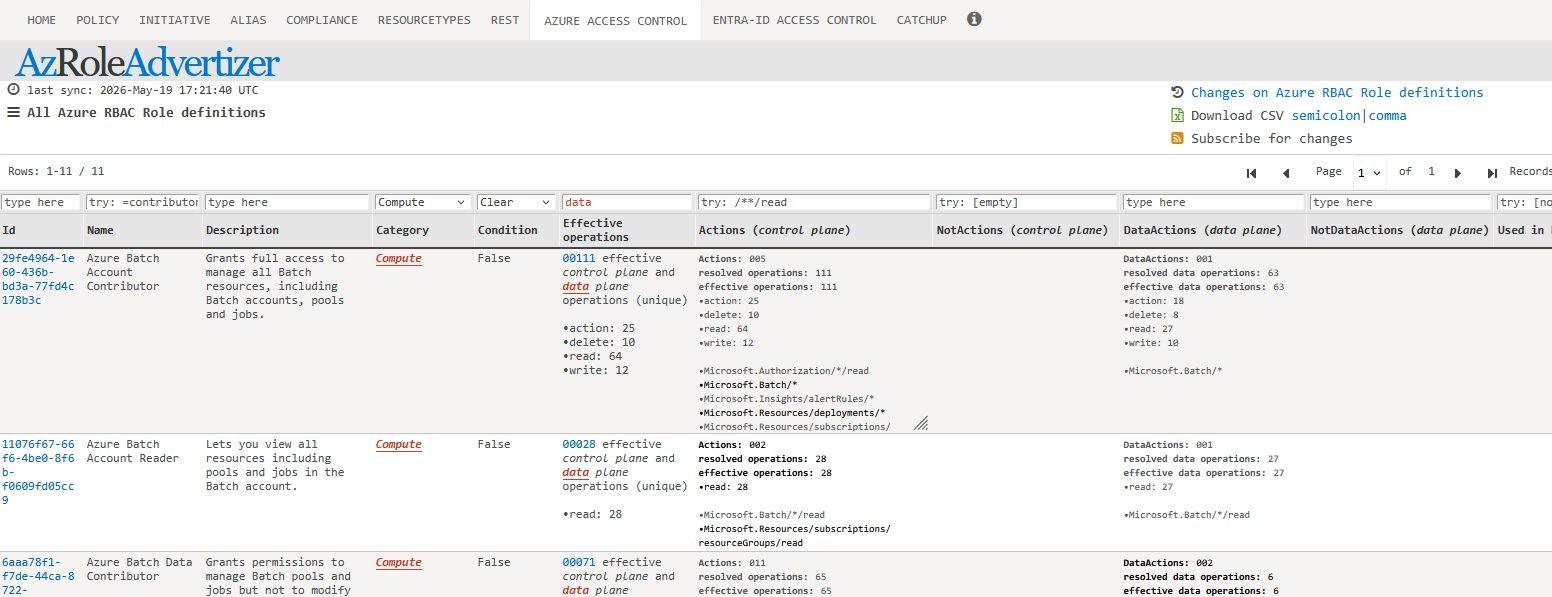Viewport: 1552px width, 597px height.
Task: Click the RSS icon beside Subscribe for changes
Action: (x=1177, y=138)
